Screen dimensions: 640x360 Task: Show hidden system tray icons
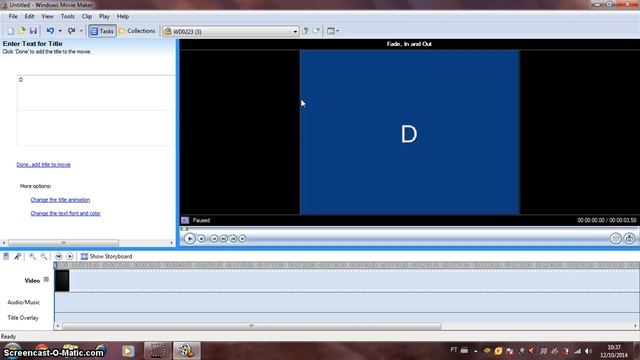[x=476, y=351]
